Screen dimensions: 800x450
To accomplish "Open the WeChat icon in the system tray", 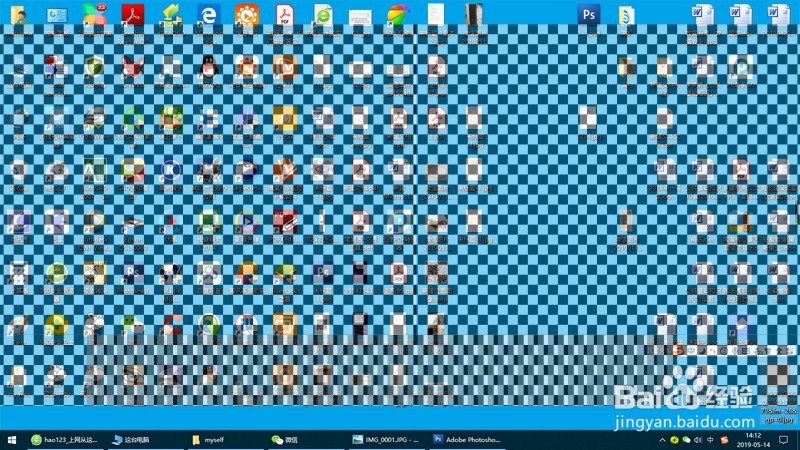I will 686,440.
